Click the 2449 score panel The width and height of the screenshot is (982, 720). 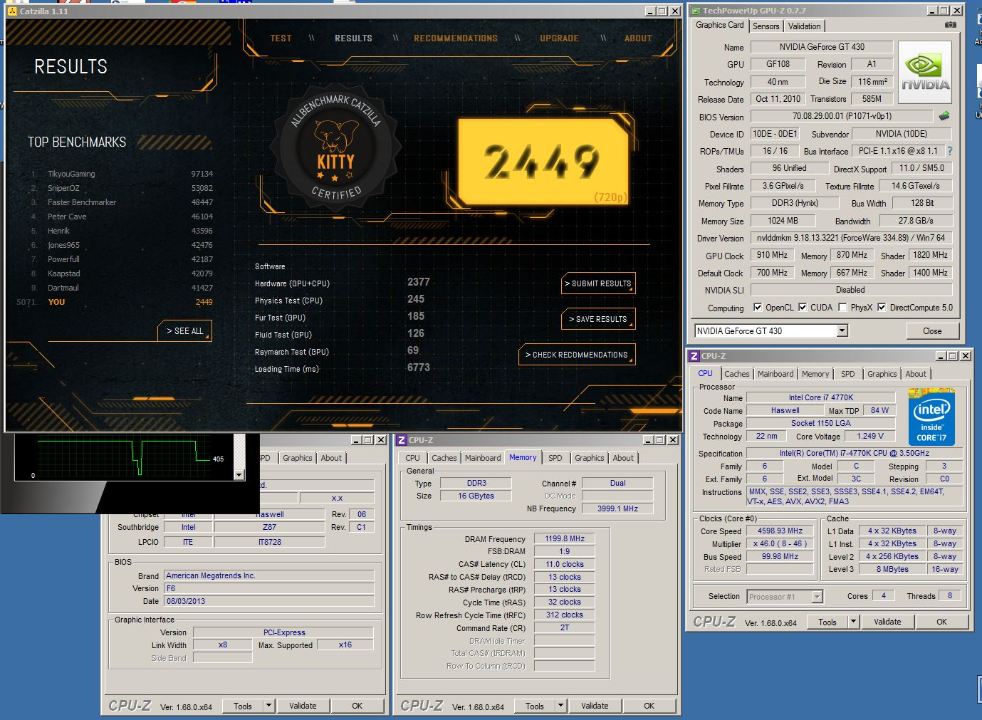[544, 162]
